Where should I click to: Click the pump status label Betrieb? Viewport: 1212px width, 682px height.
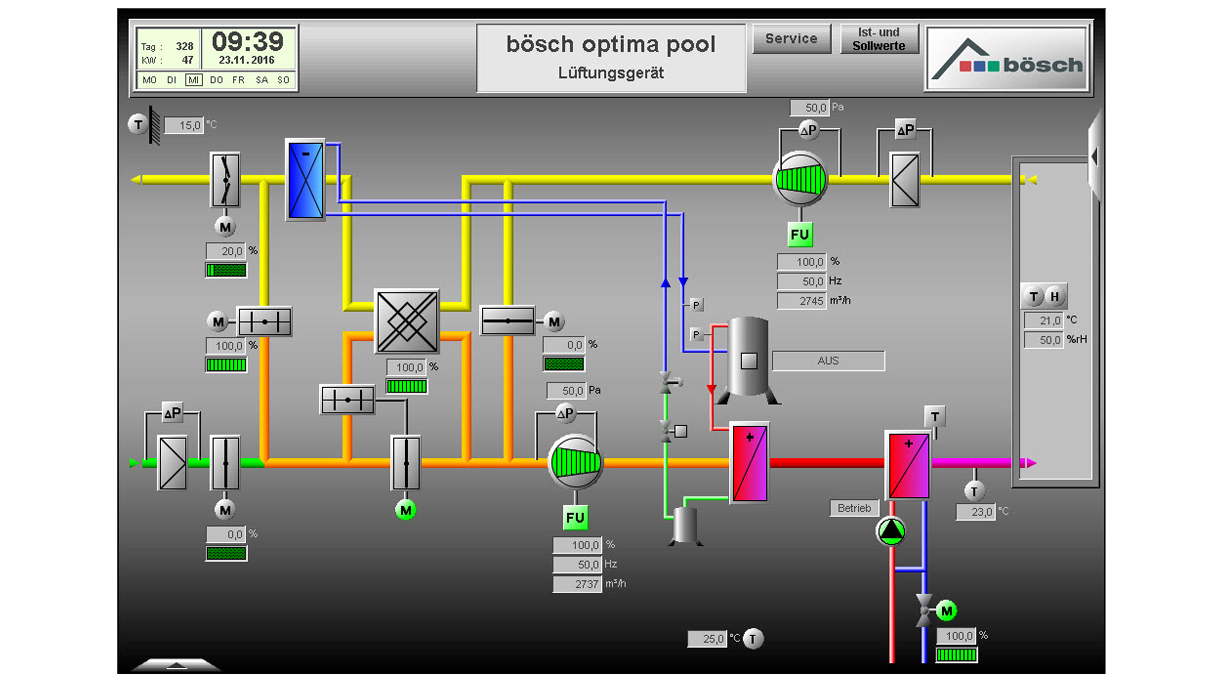click(854, 508)
